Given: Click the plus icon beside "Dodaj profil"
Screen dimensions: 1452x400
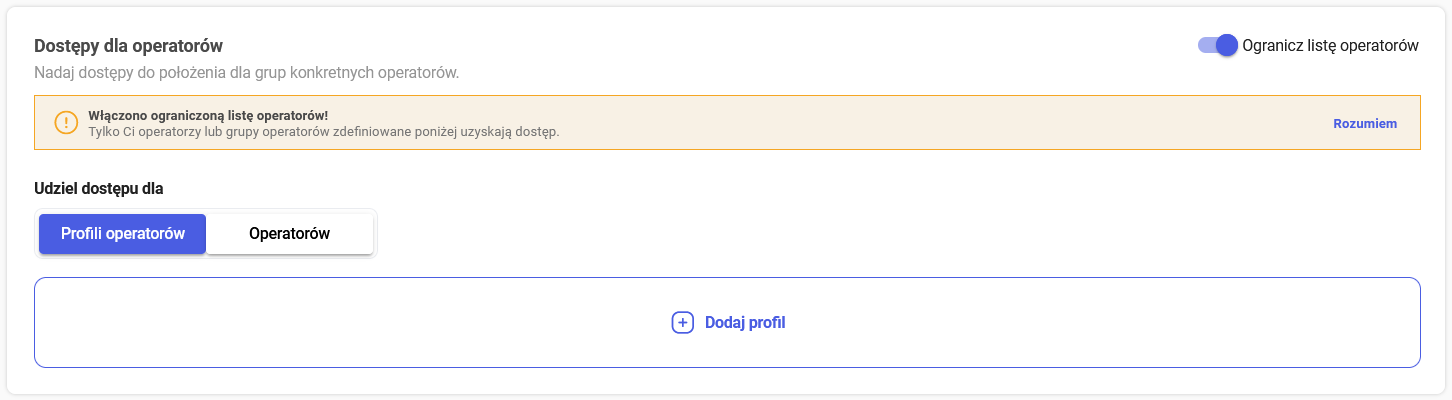Looking at the screenshot, I should 682,322.
